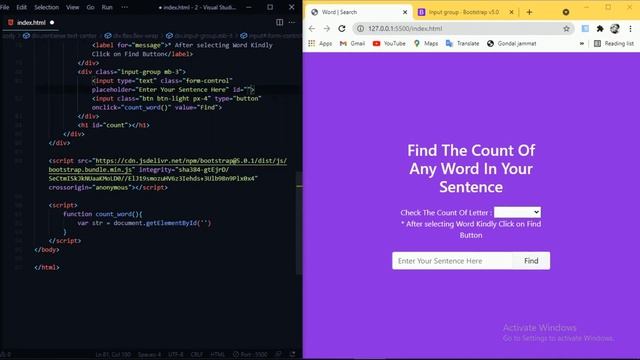Open the Check The Count Of Letter dropdown
The image size is (640, 360).
517,212
